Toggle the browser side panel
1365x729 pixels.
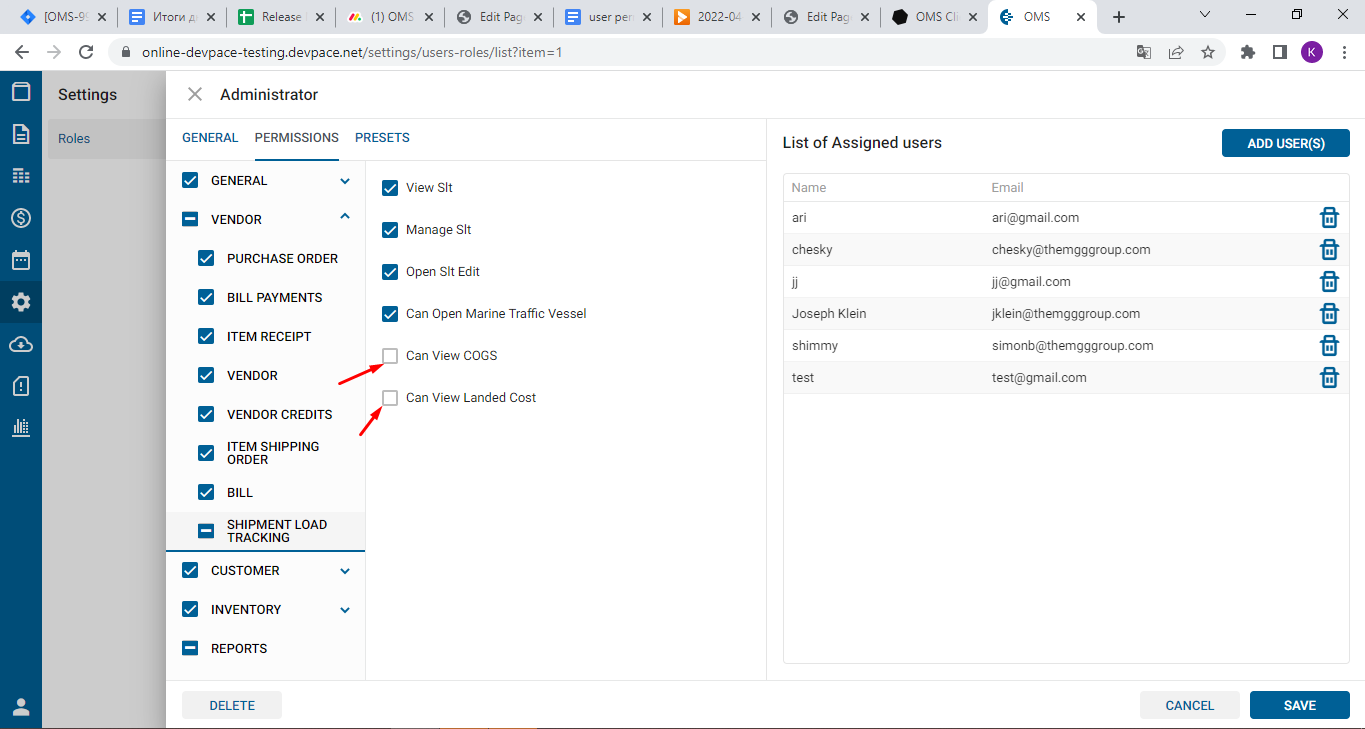pyautogui.click(x=1279, y=52)
